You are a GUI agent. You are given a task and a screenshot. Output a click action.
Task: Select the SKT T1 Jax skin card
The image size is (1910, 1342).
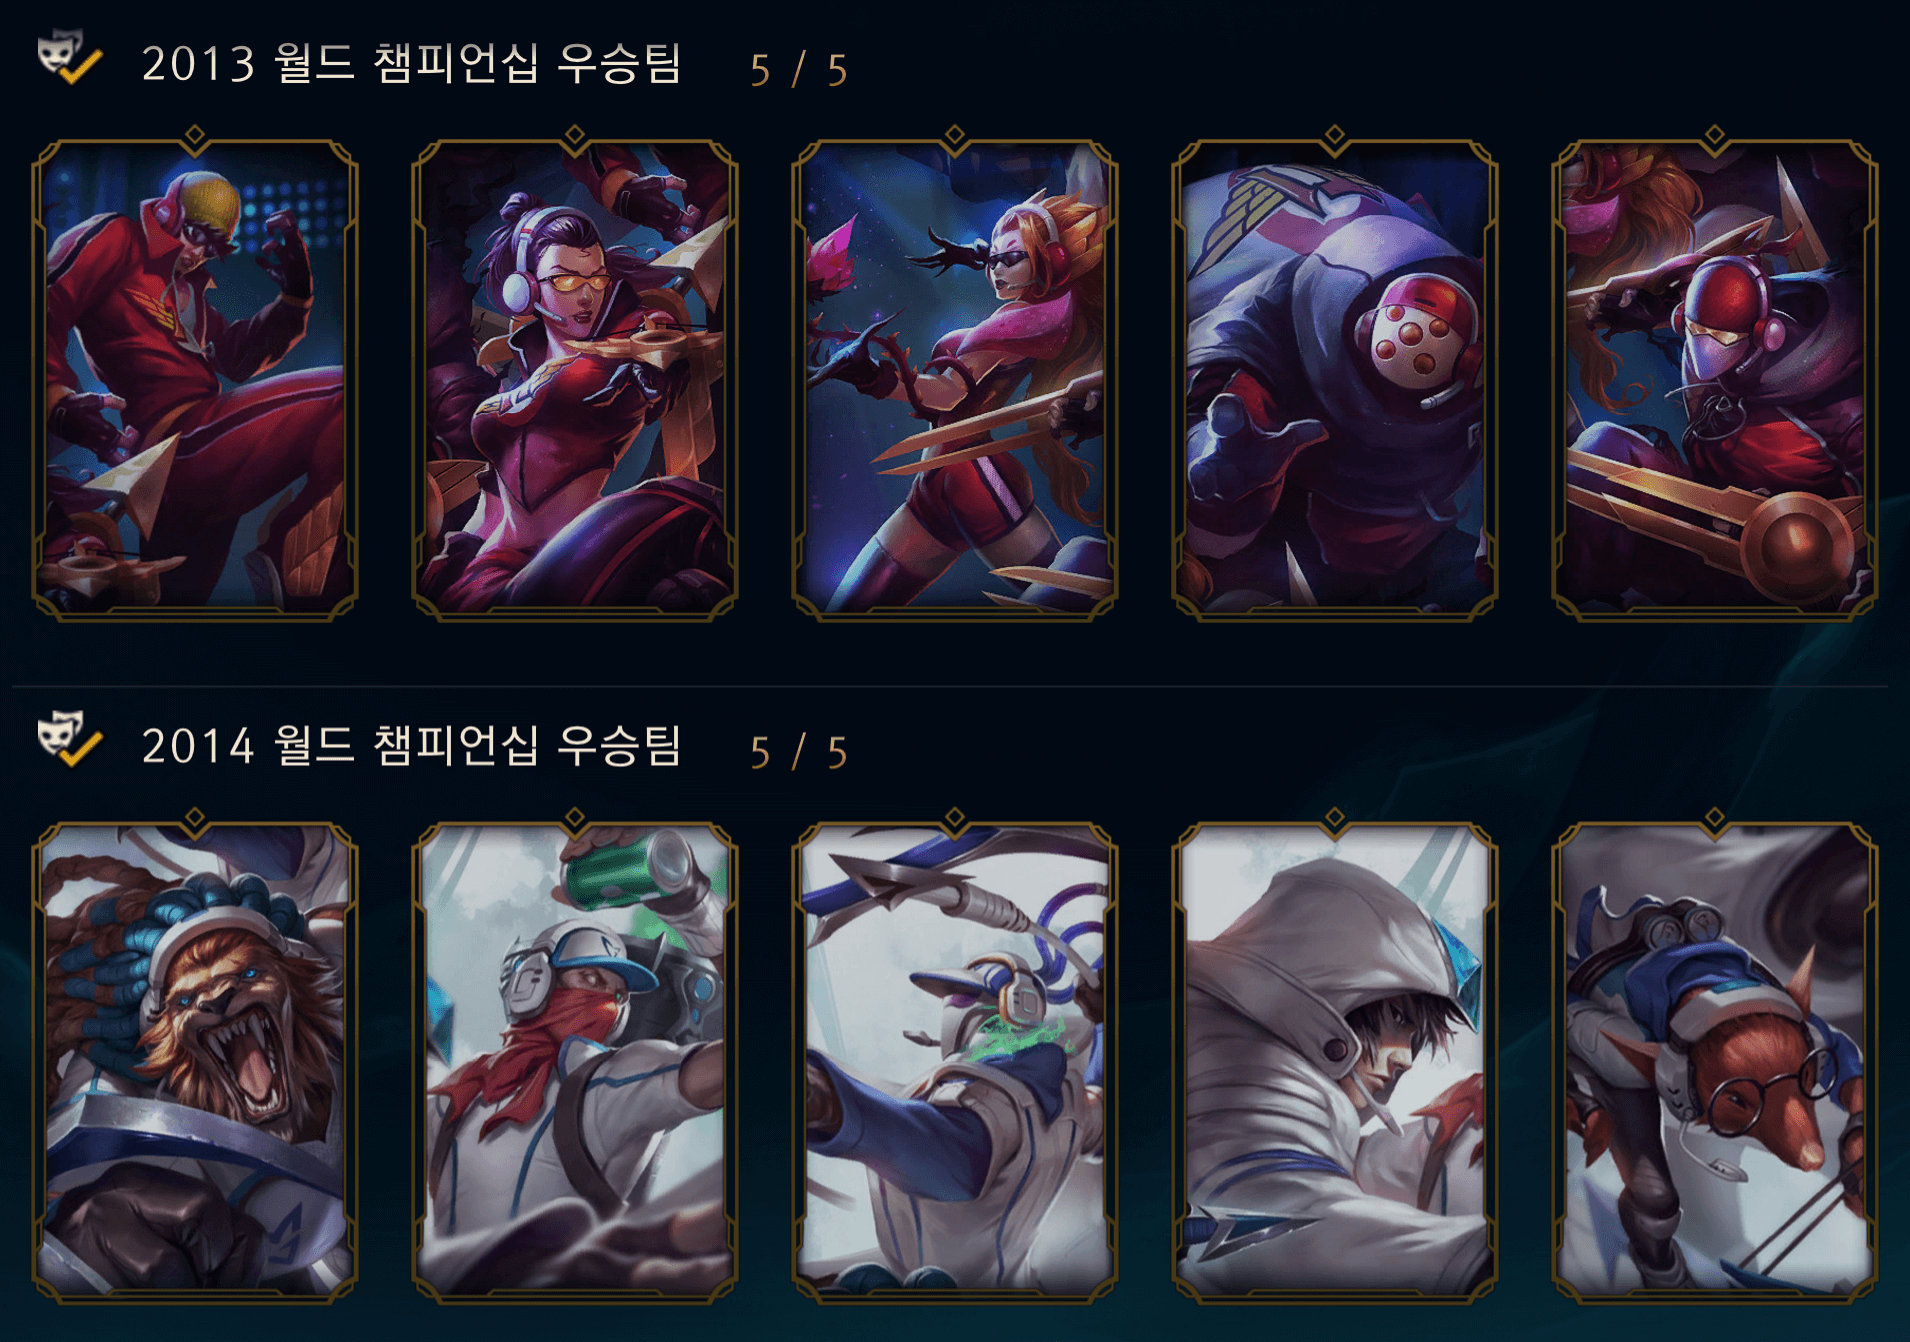click(1335, 379)
